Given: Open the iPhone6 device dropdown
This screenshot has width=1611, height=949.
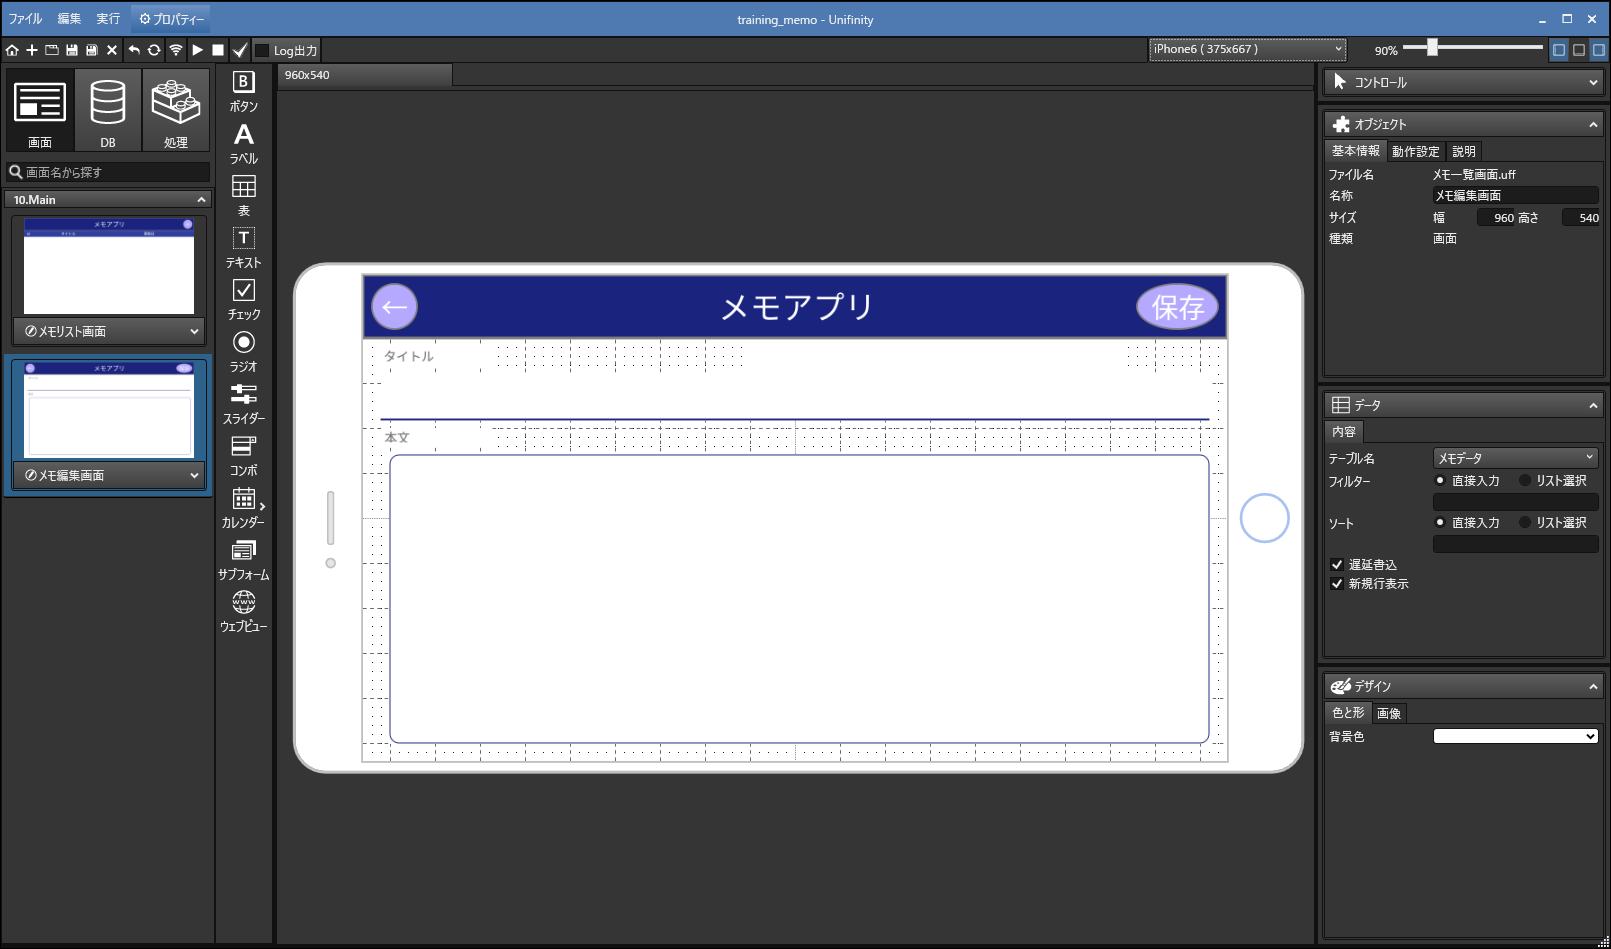Looking at the screenshot, I should click(x=1247, y=49).
